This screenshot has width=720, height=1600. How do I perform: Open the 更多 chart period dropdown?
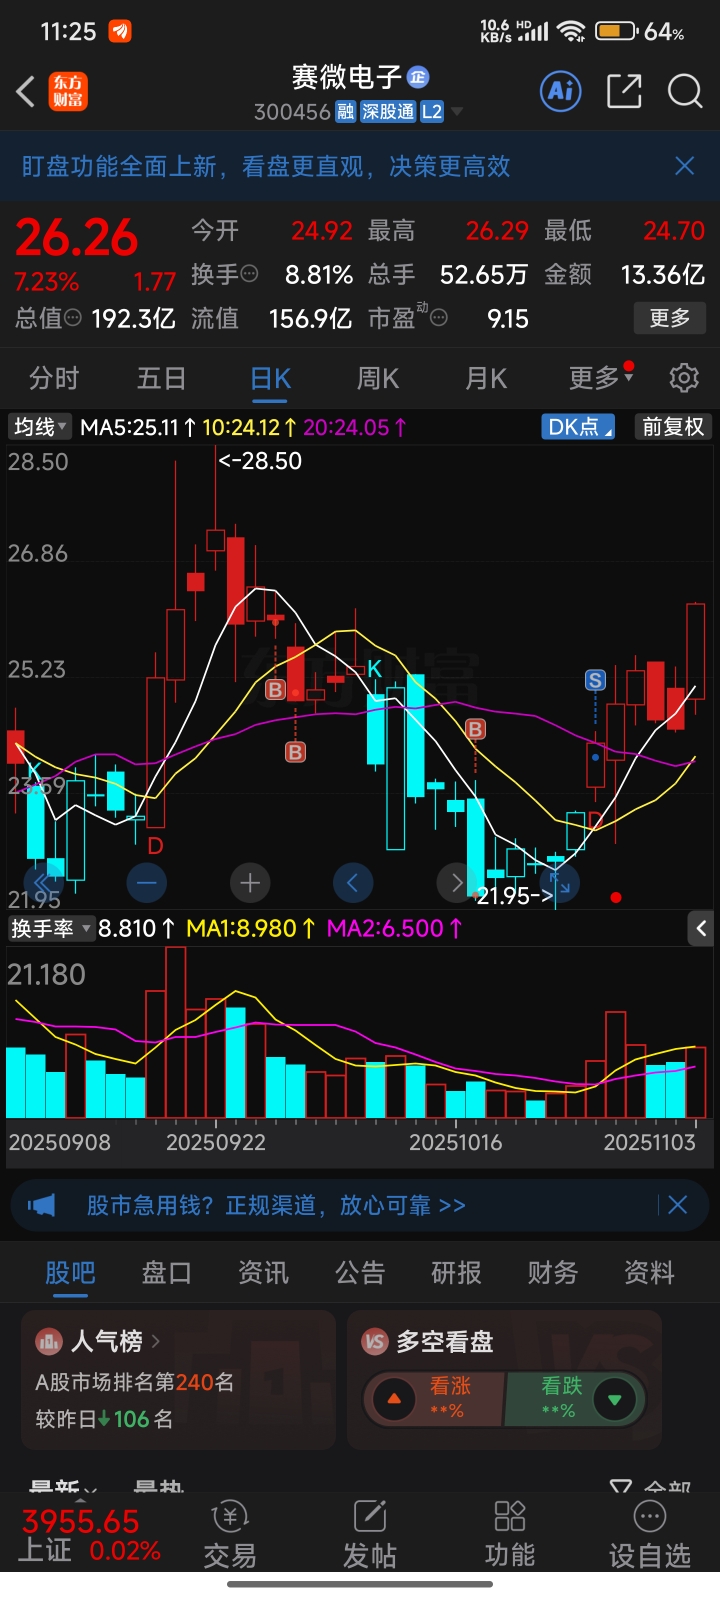(601, 378)
